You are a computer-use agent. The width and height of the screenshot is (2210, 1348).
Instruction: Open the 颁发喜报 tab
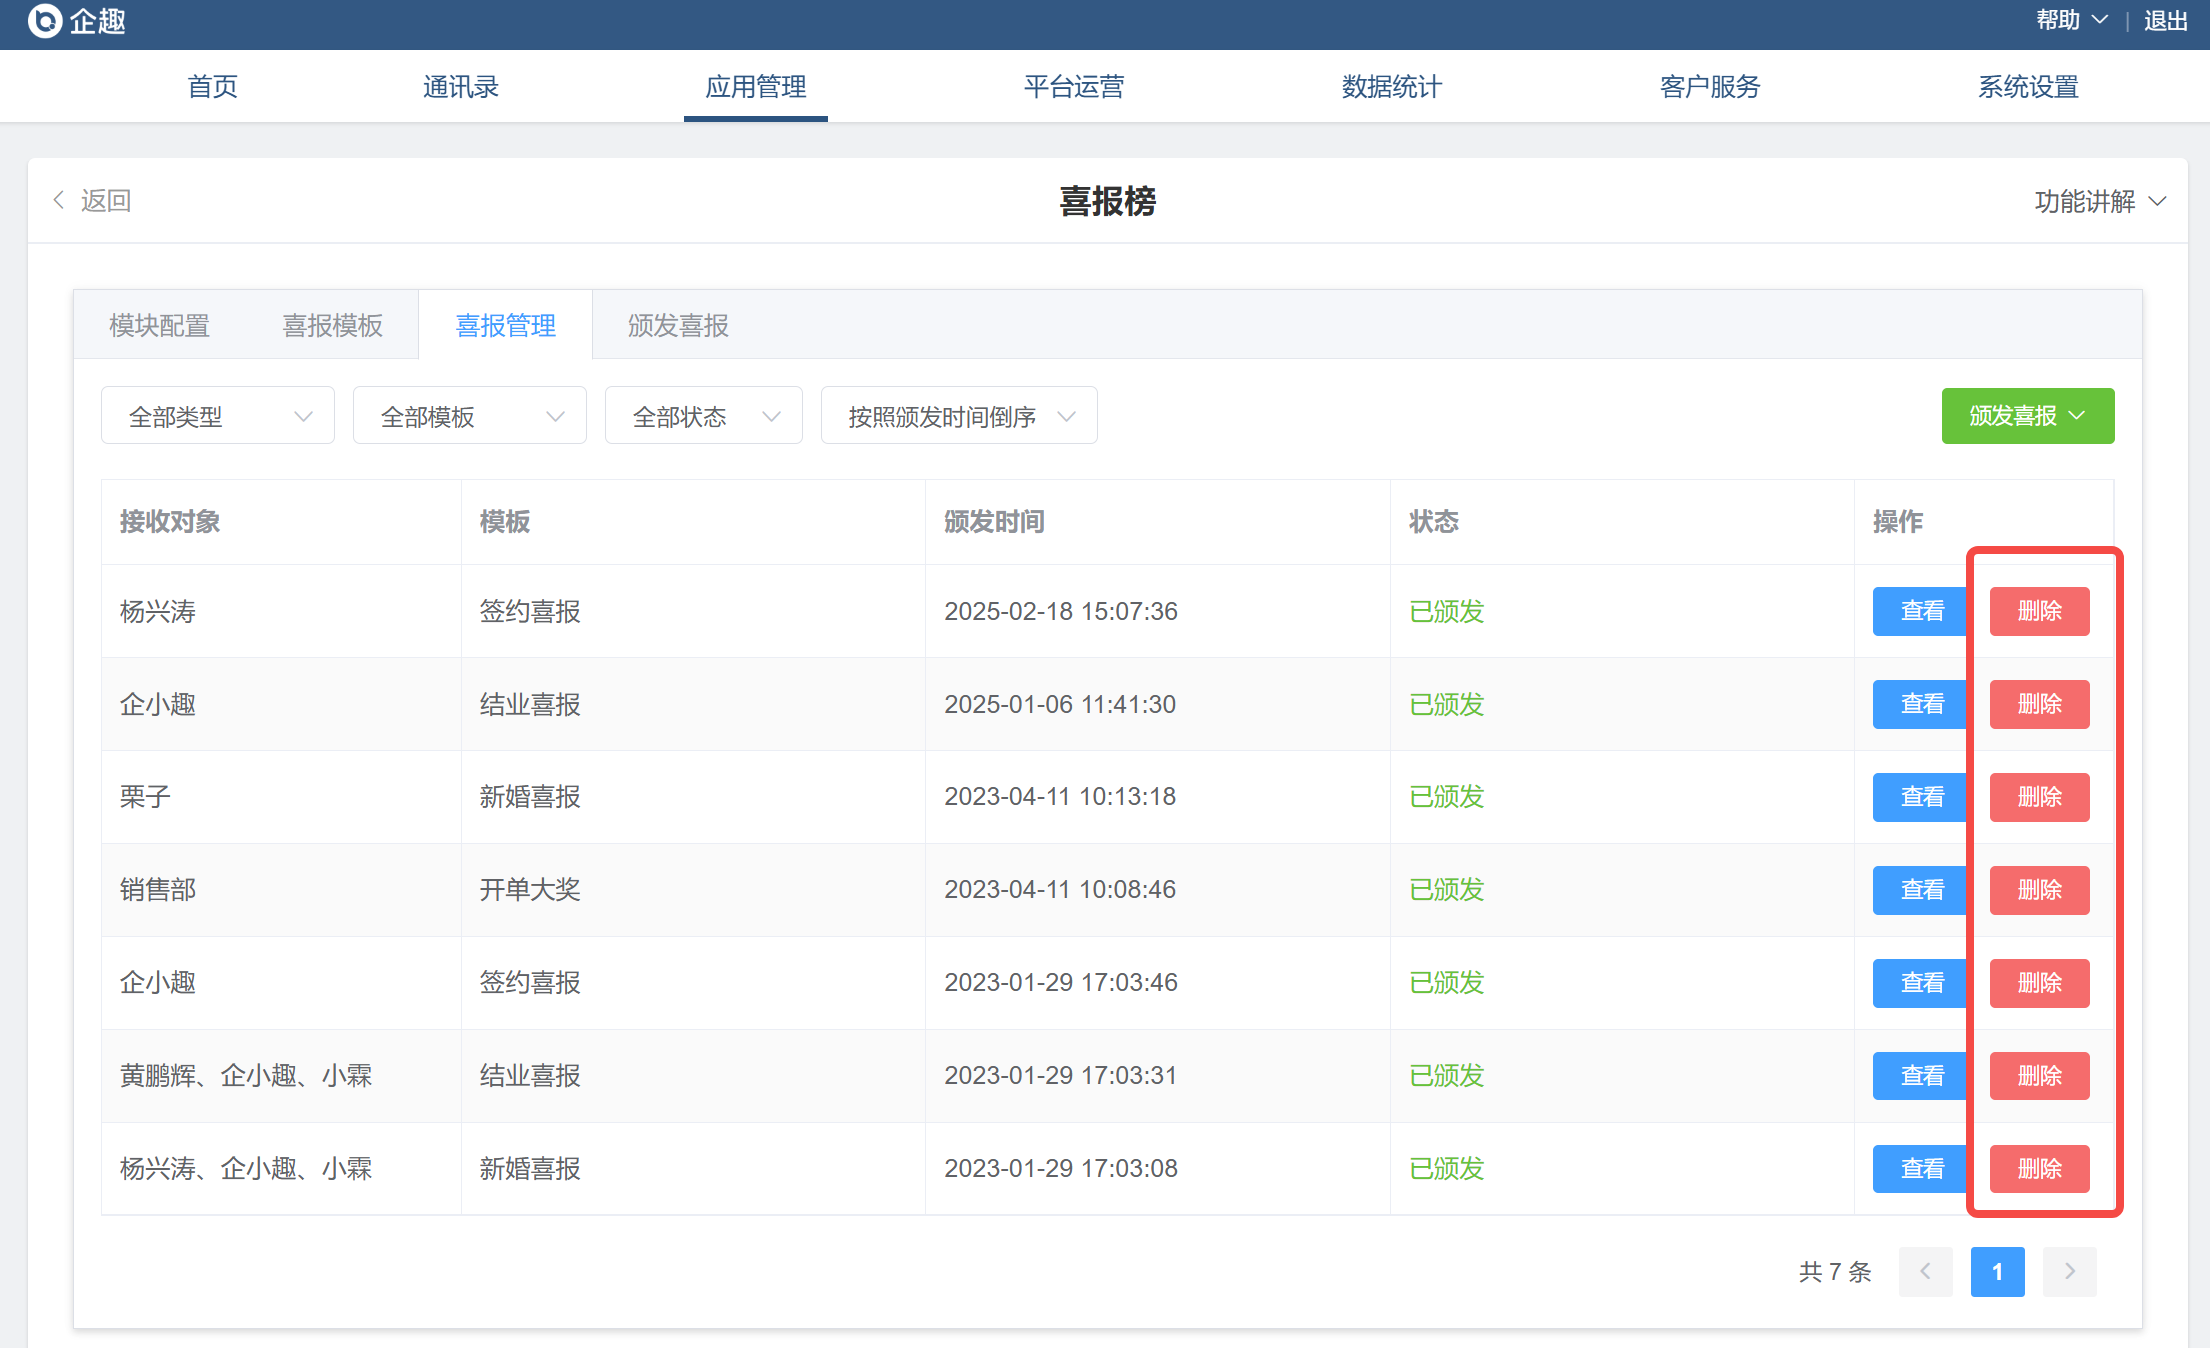click(x=678, y=325)
